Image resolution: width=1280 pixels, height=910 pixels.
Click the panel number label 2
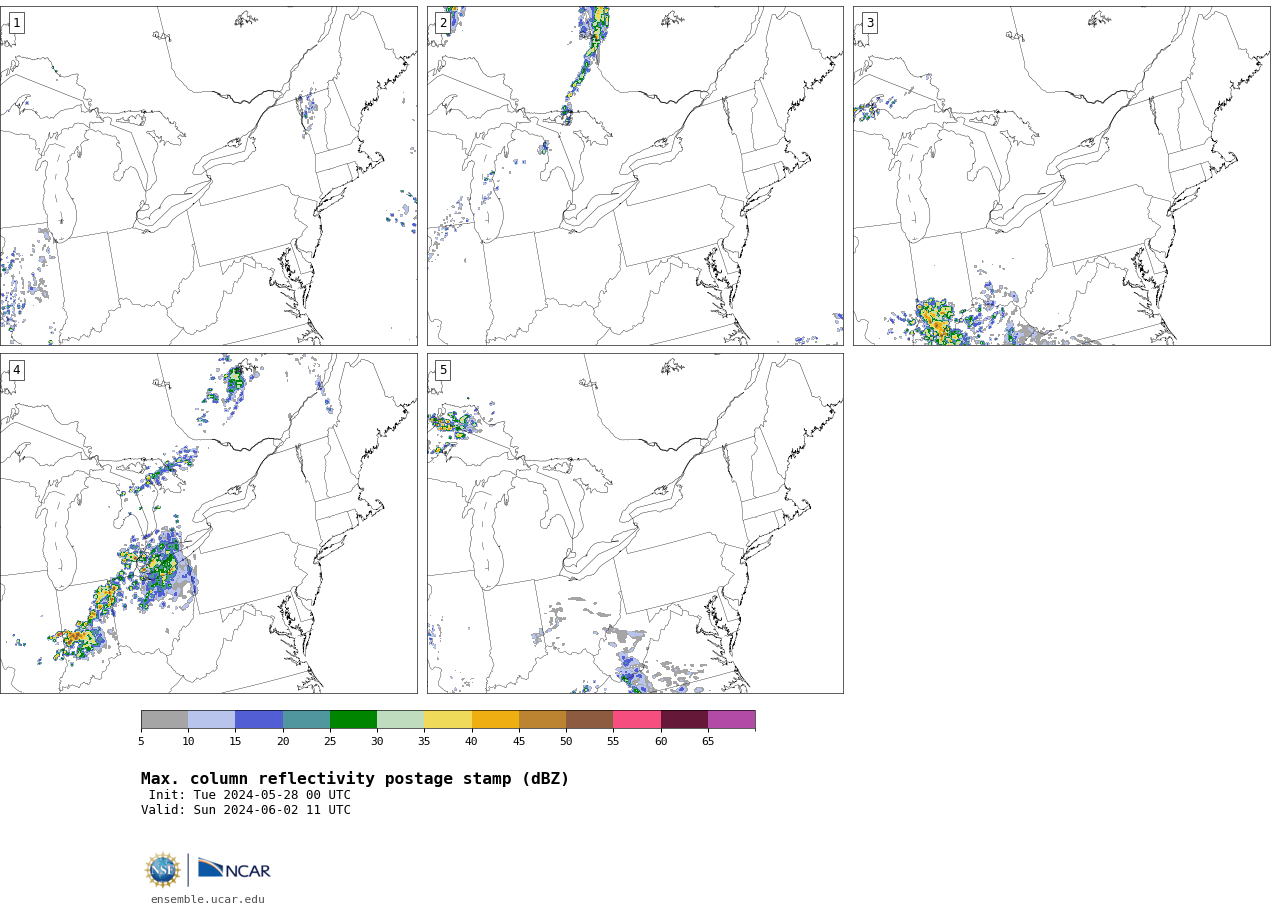click(443, 23)
